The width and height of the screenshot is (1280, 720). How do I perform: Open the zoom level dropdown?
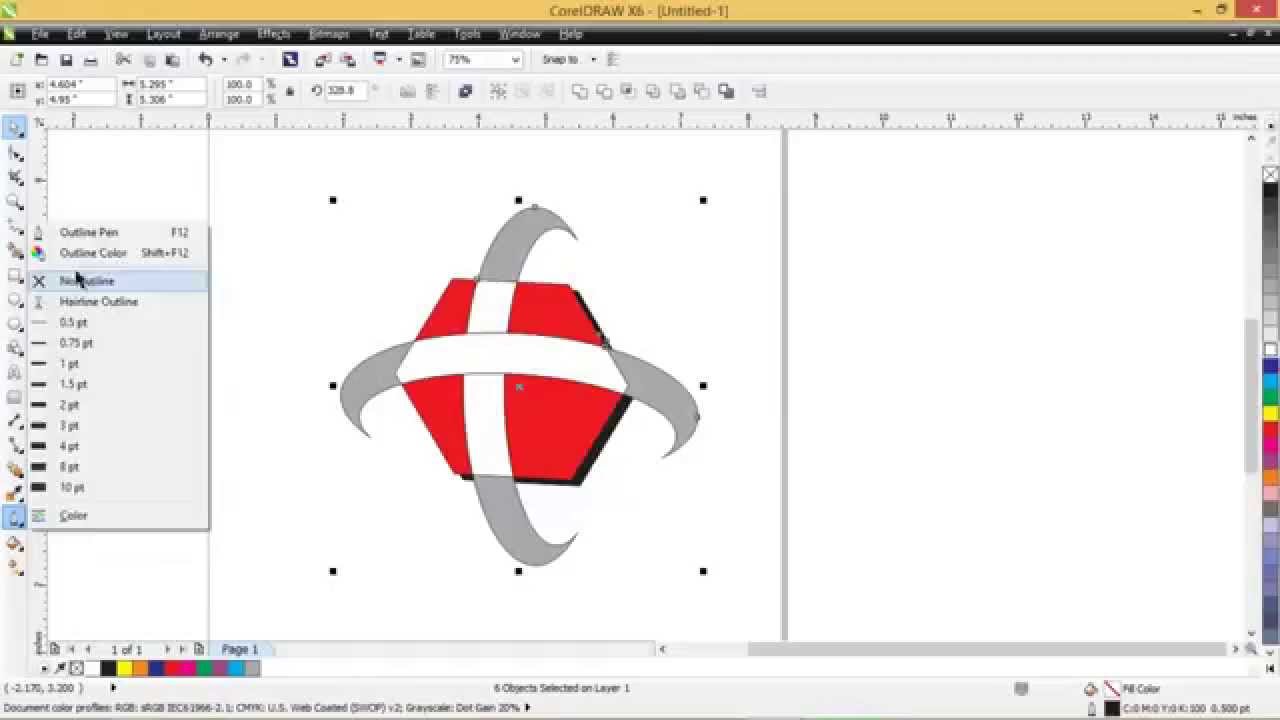(515, 60)
